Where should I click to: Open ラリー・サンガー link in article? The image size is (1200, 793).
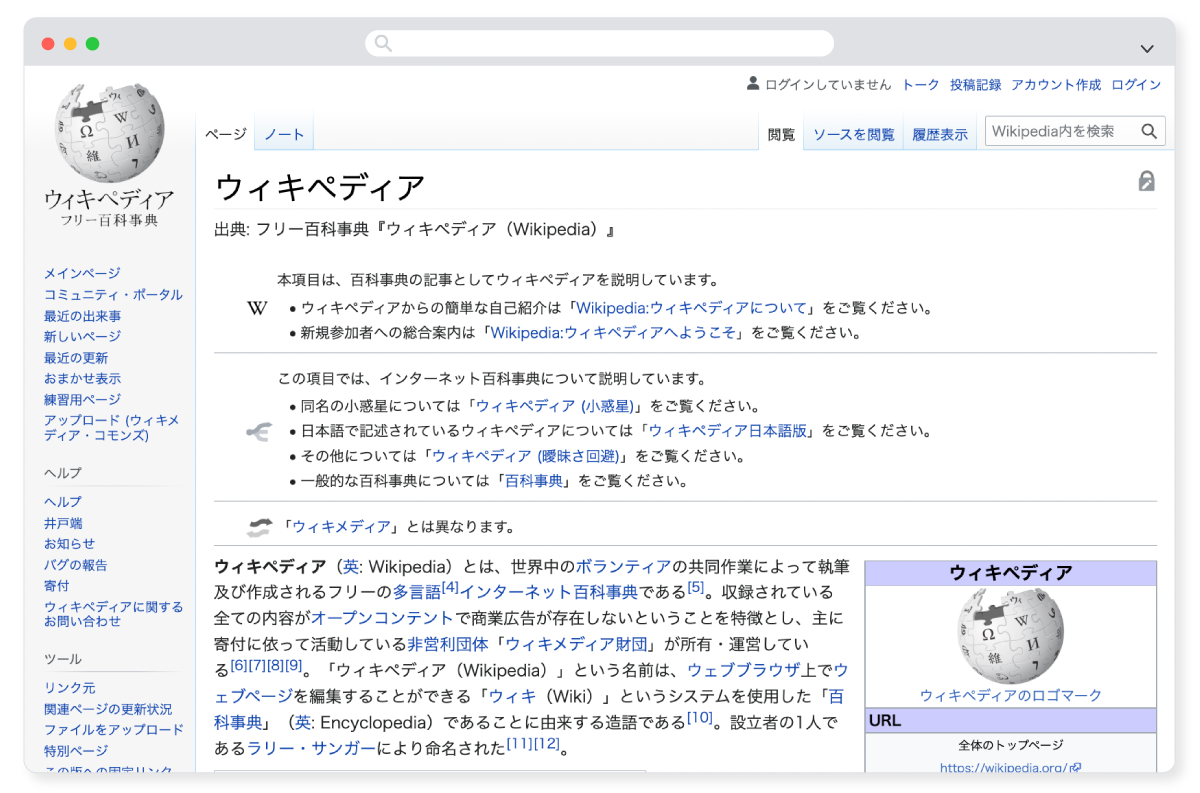click(x=312, y=747)
